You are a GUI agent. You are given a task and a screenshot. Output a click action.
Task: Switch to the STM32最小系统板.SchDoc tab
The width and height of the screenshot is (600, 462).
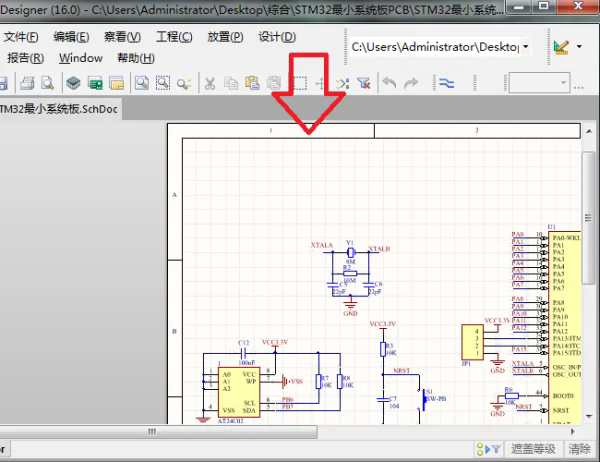click(x=59, y=109)
